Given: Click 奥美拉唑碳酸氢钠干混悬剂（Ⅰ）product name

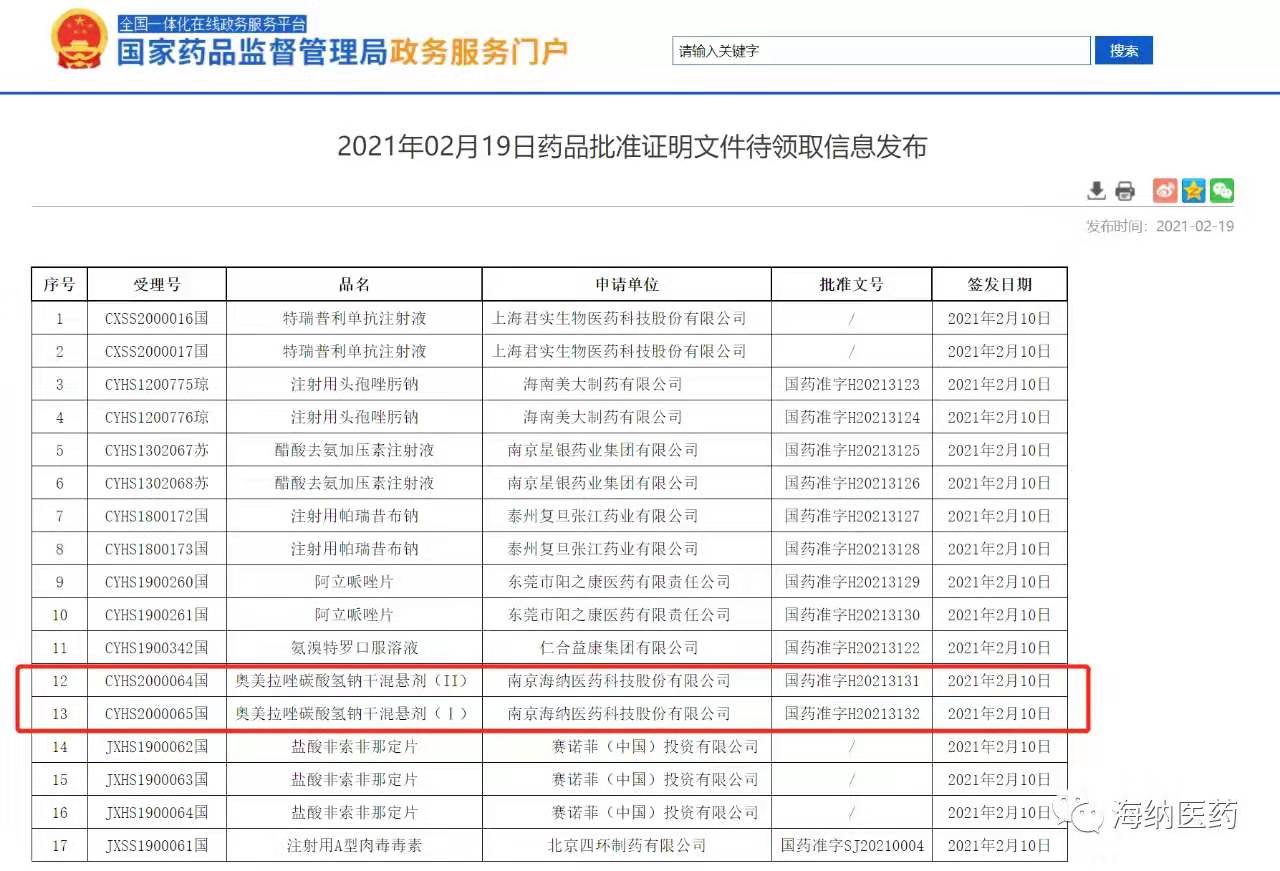Looking at the screenshot, I should tap(354, 714).
